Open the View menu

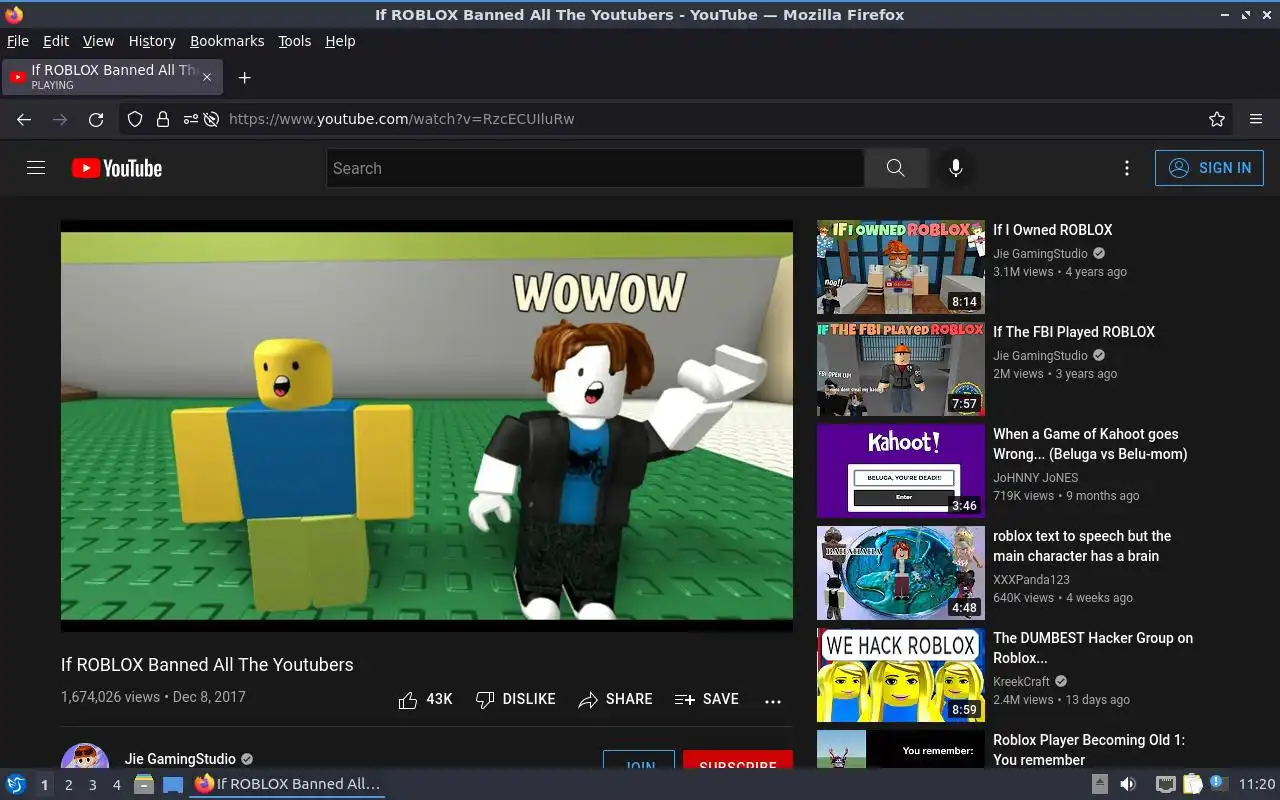[x=98, y=41]
